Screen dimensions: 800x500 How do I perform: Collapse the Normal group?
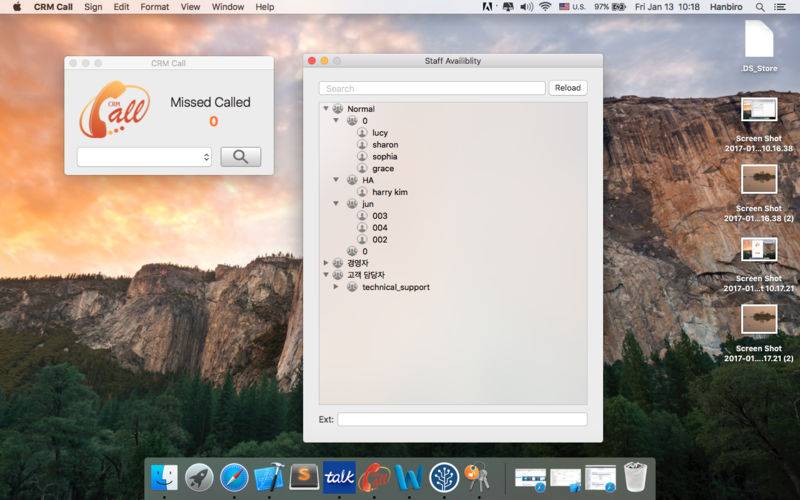[x=325, y=108]
